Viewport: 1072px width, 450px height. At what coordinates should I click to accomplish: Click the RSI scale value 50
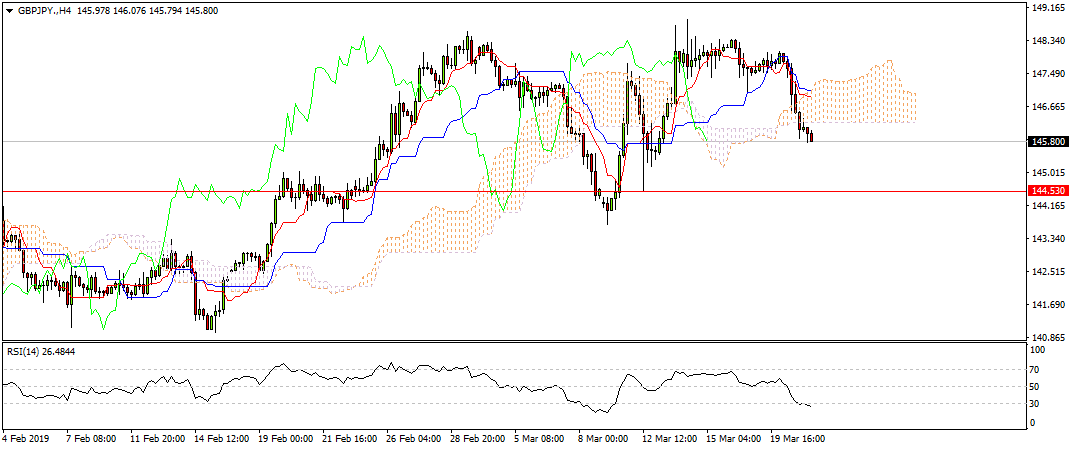pos(1036,387)
